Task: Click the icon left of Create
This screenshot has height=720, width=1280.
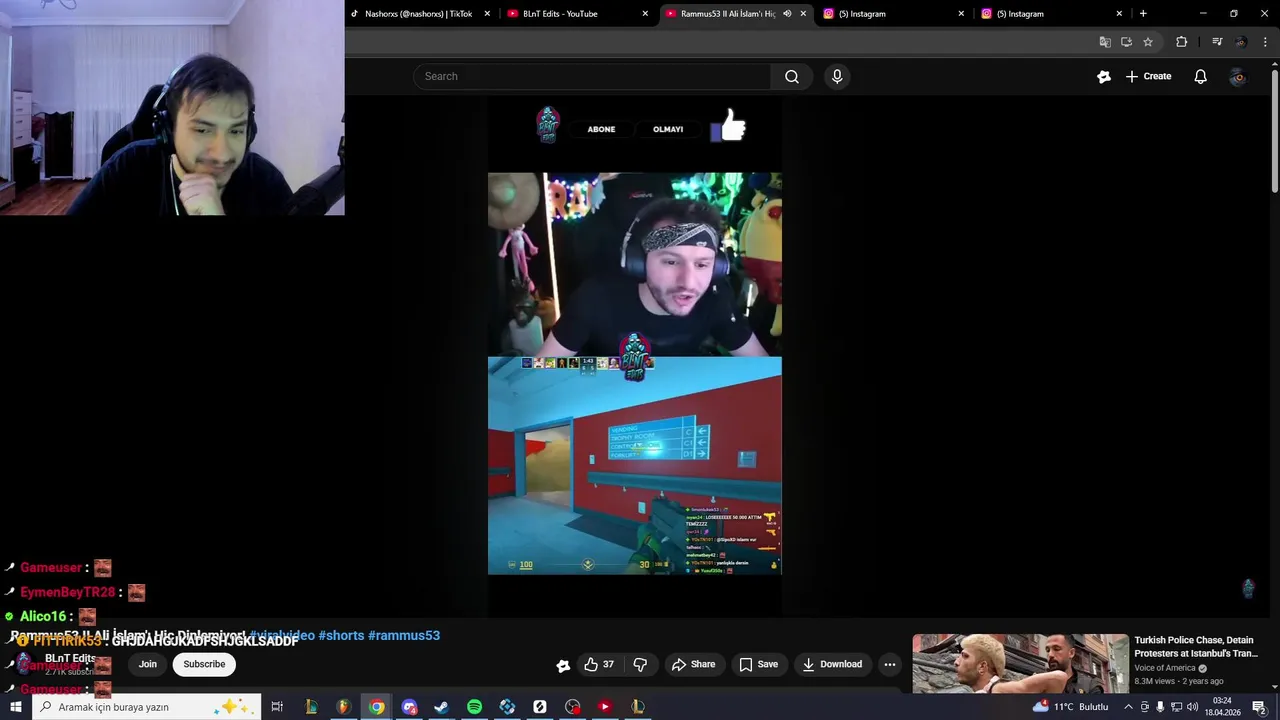Action: pos(1104,76)
